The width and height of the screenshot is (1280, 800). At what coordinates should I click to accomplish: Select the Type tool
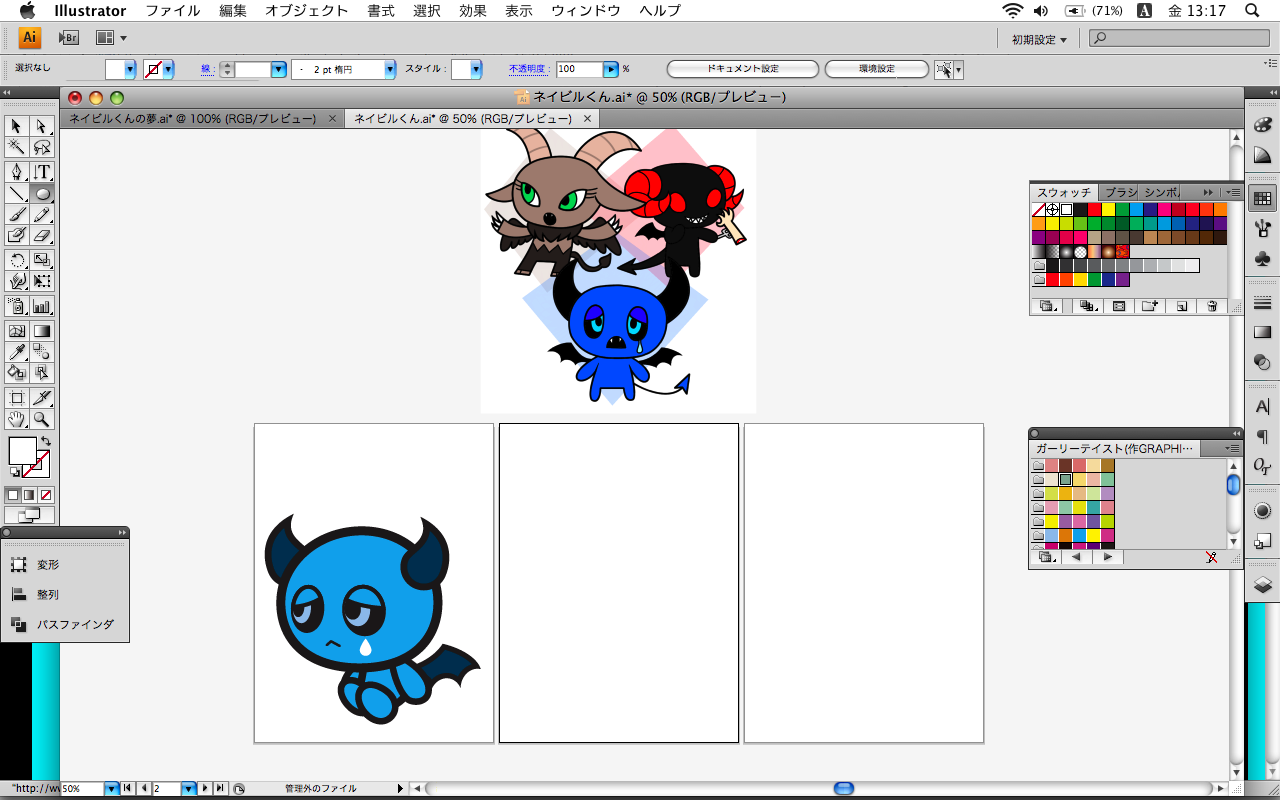pyautogui.click(x=42, y=172)
